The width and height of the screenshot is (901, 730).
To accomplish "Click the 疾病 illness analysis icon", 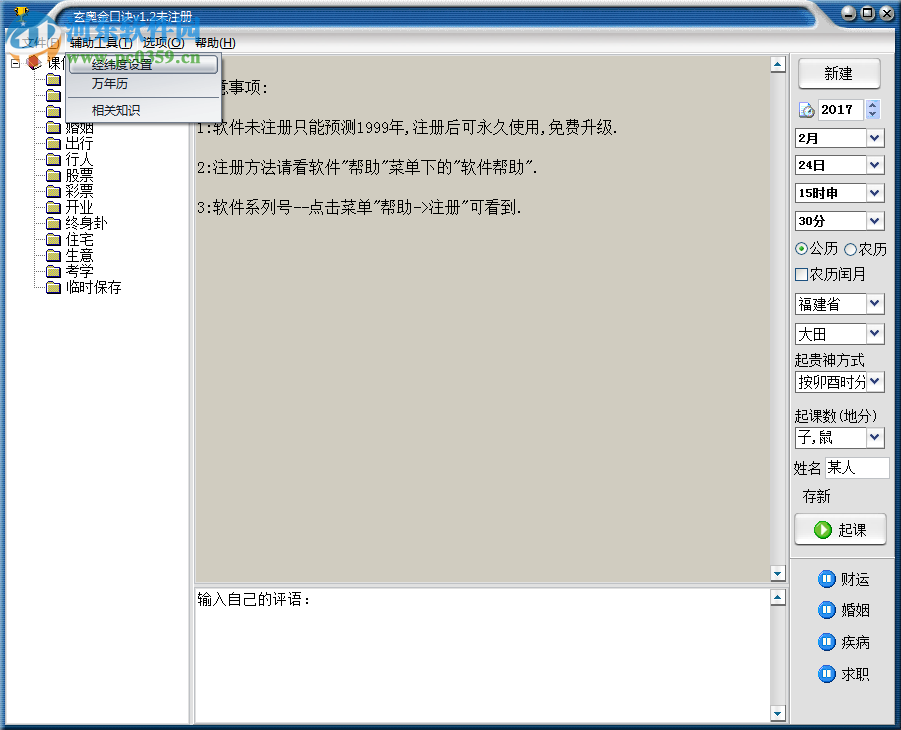I will click(x=827, y=642).
